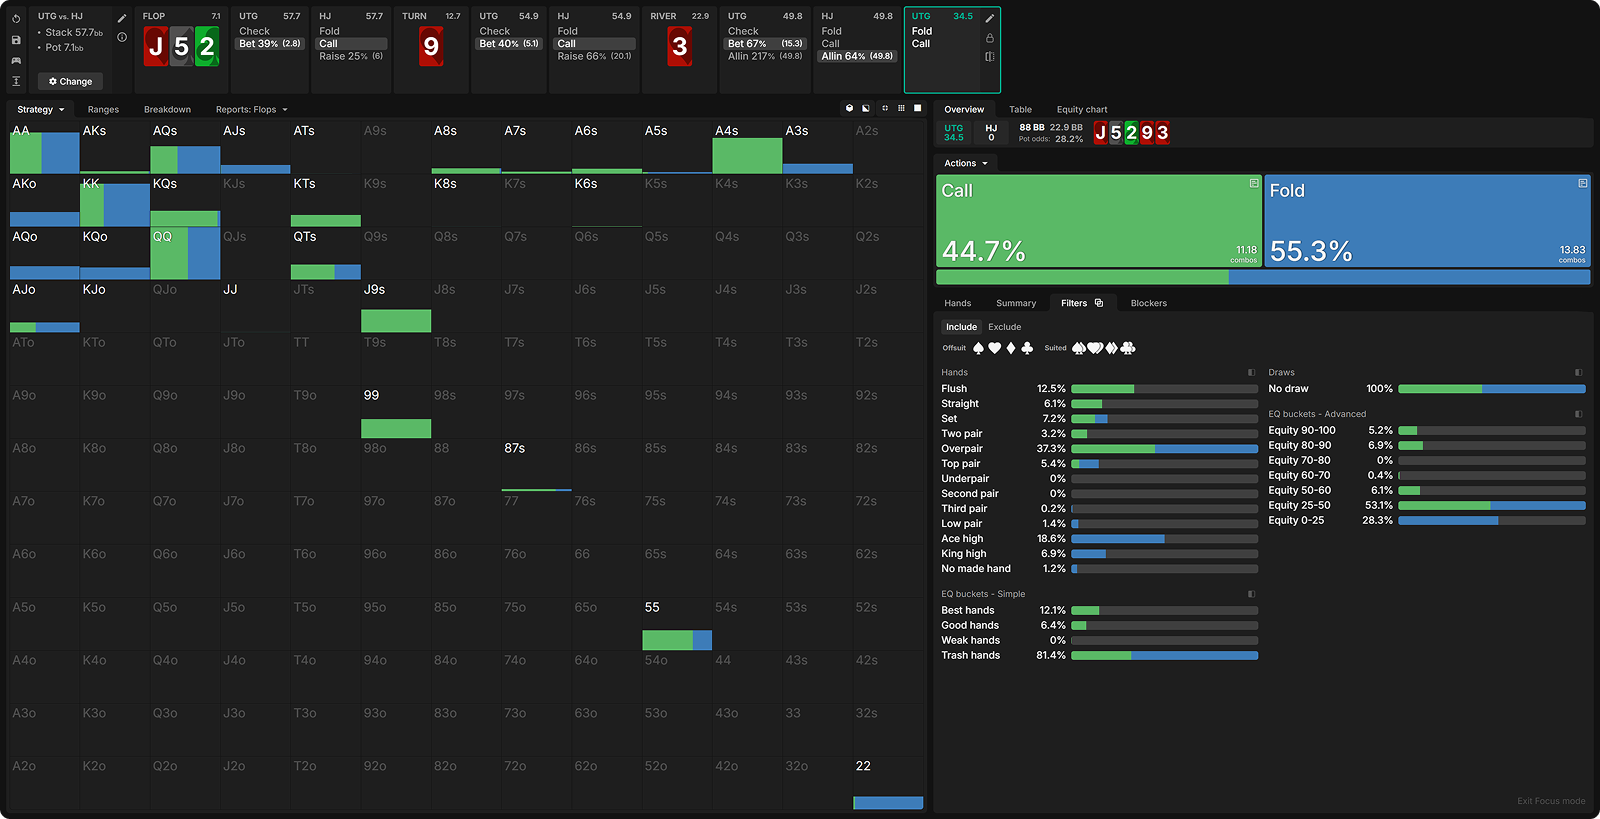
Task: Open the Blockers tab
Action: pyautogui.click(x=1148, y=303)
